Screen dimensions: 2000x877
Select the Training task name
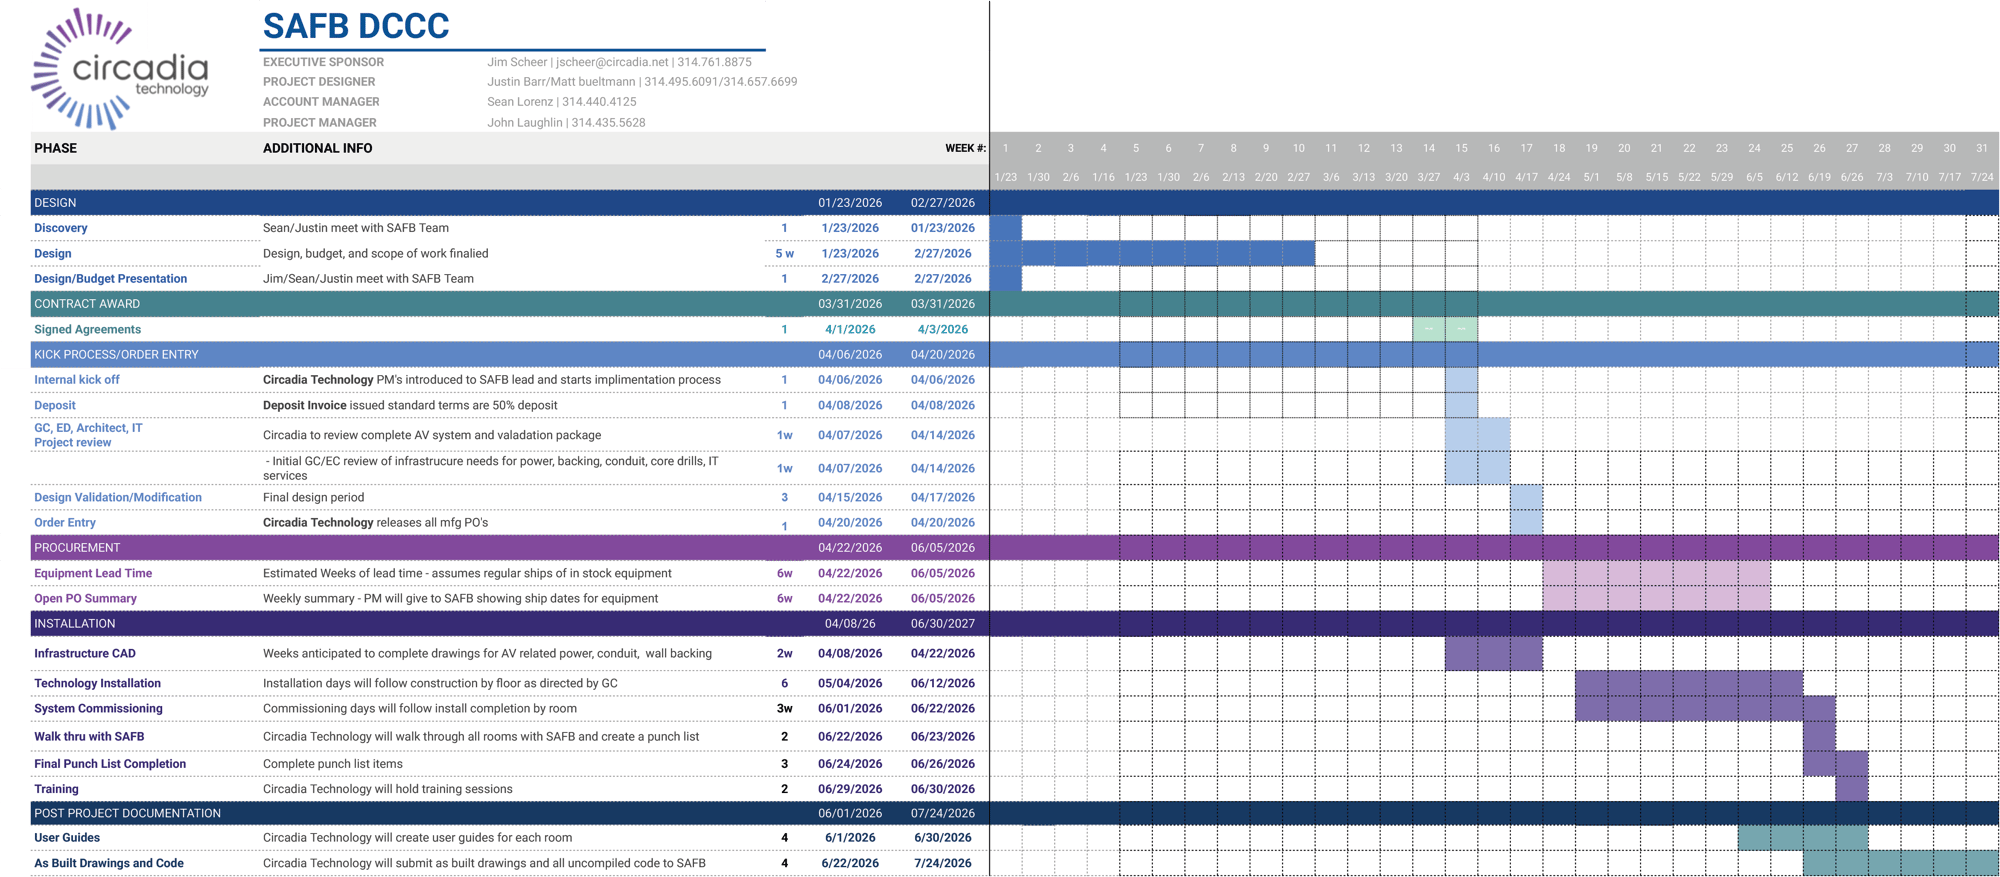(56, 789)
